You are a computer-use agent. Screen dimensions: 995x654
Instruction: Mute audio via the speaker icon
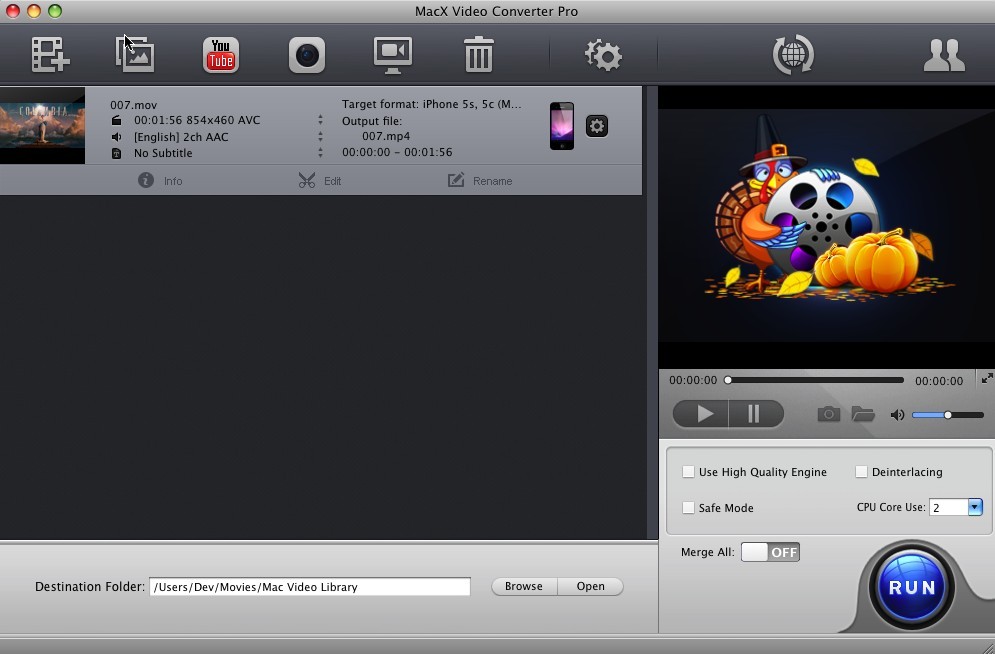897,415
